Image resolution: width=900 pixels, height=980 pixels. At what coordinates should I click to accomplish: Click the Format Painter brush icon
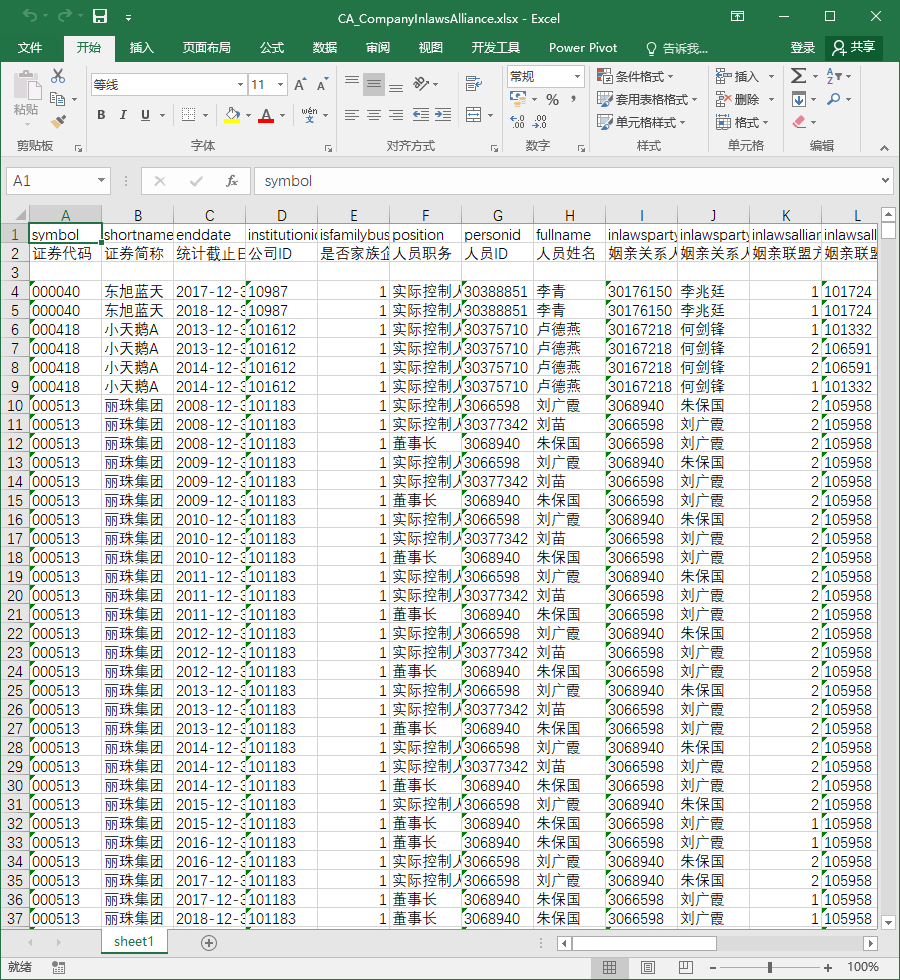tap(58, 121)
